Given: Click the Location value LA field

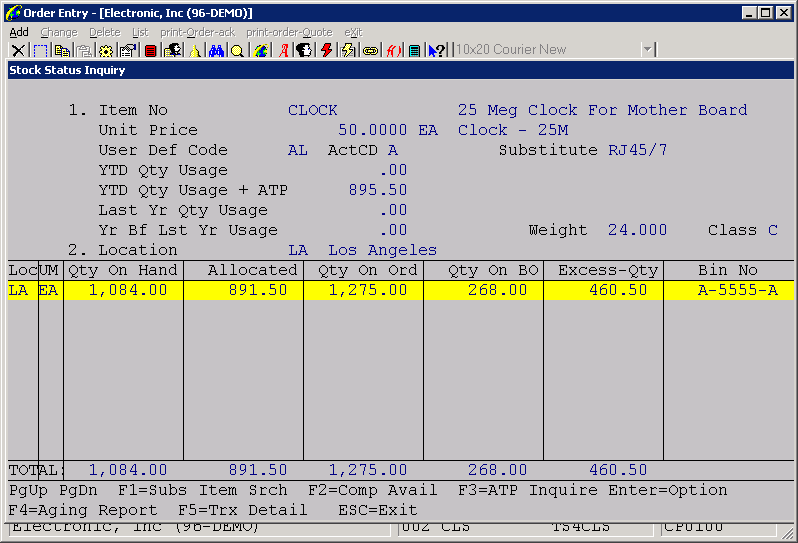Looking at the screenshot, I should coord(298,250).
